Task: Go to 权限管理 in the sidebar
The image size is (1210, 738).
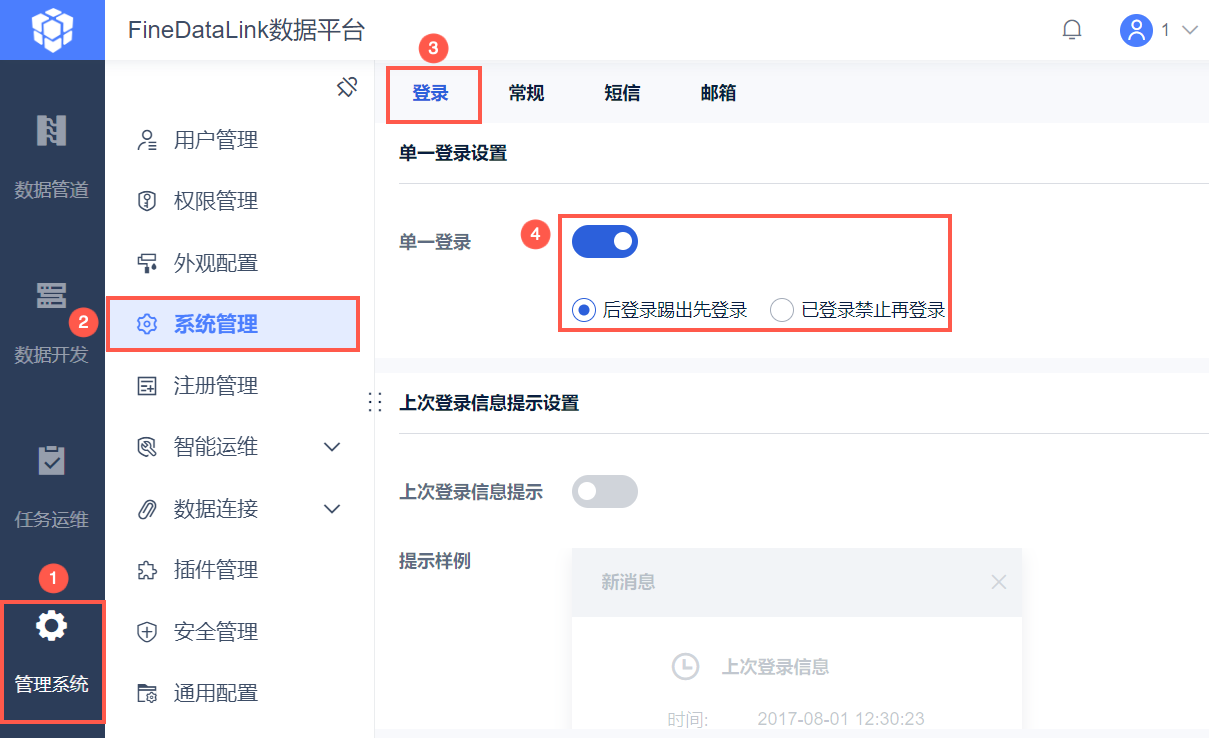Action: 216,201
